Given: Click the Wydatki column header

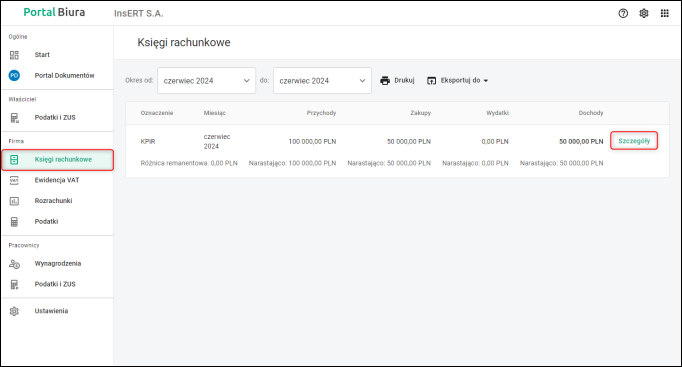Looking at the screenshot, I should click(x=497, y=113).
